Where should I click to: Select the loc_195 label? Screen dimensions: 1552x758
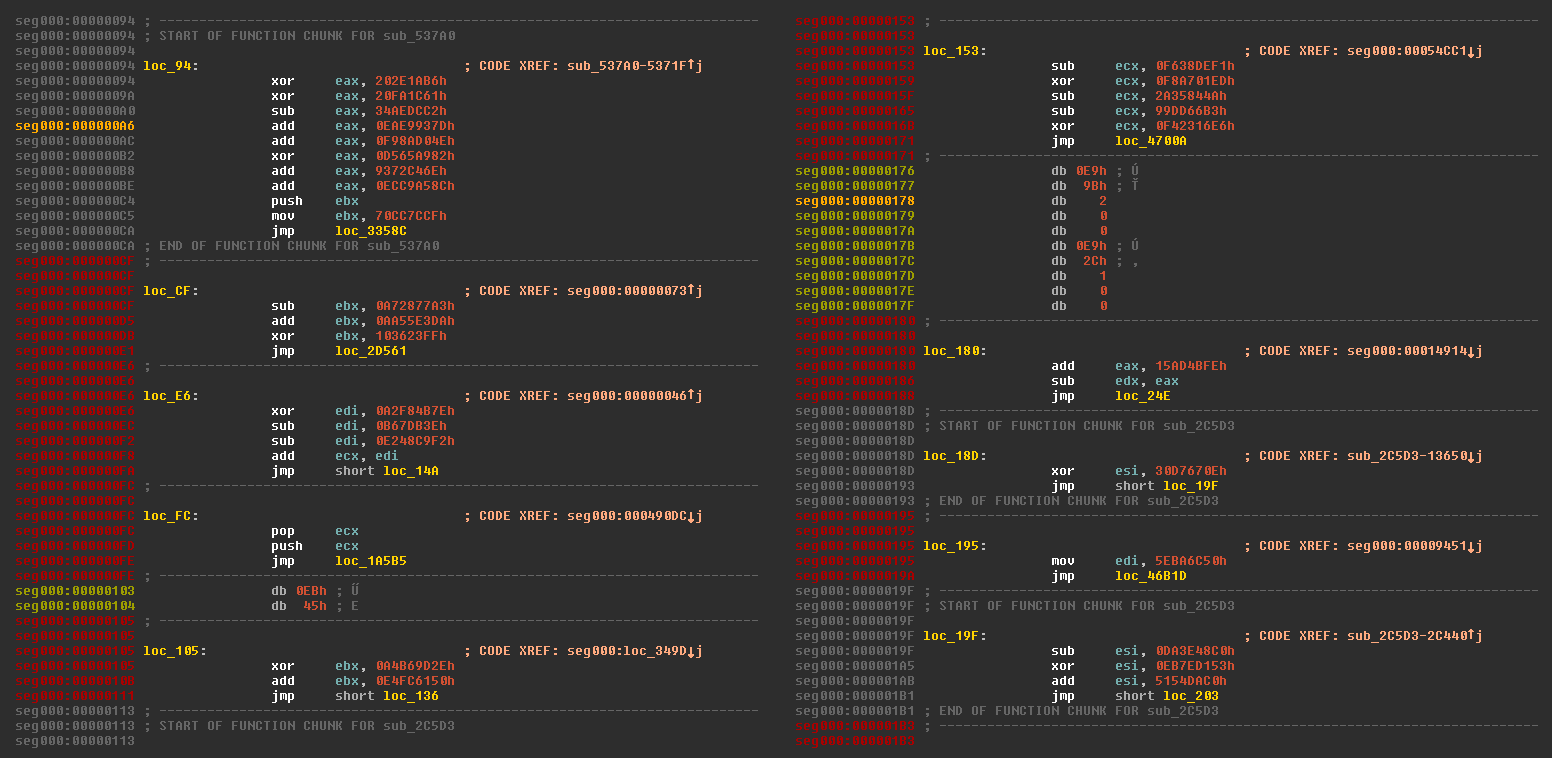954,546
